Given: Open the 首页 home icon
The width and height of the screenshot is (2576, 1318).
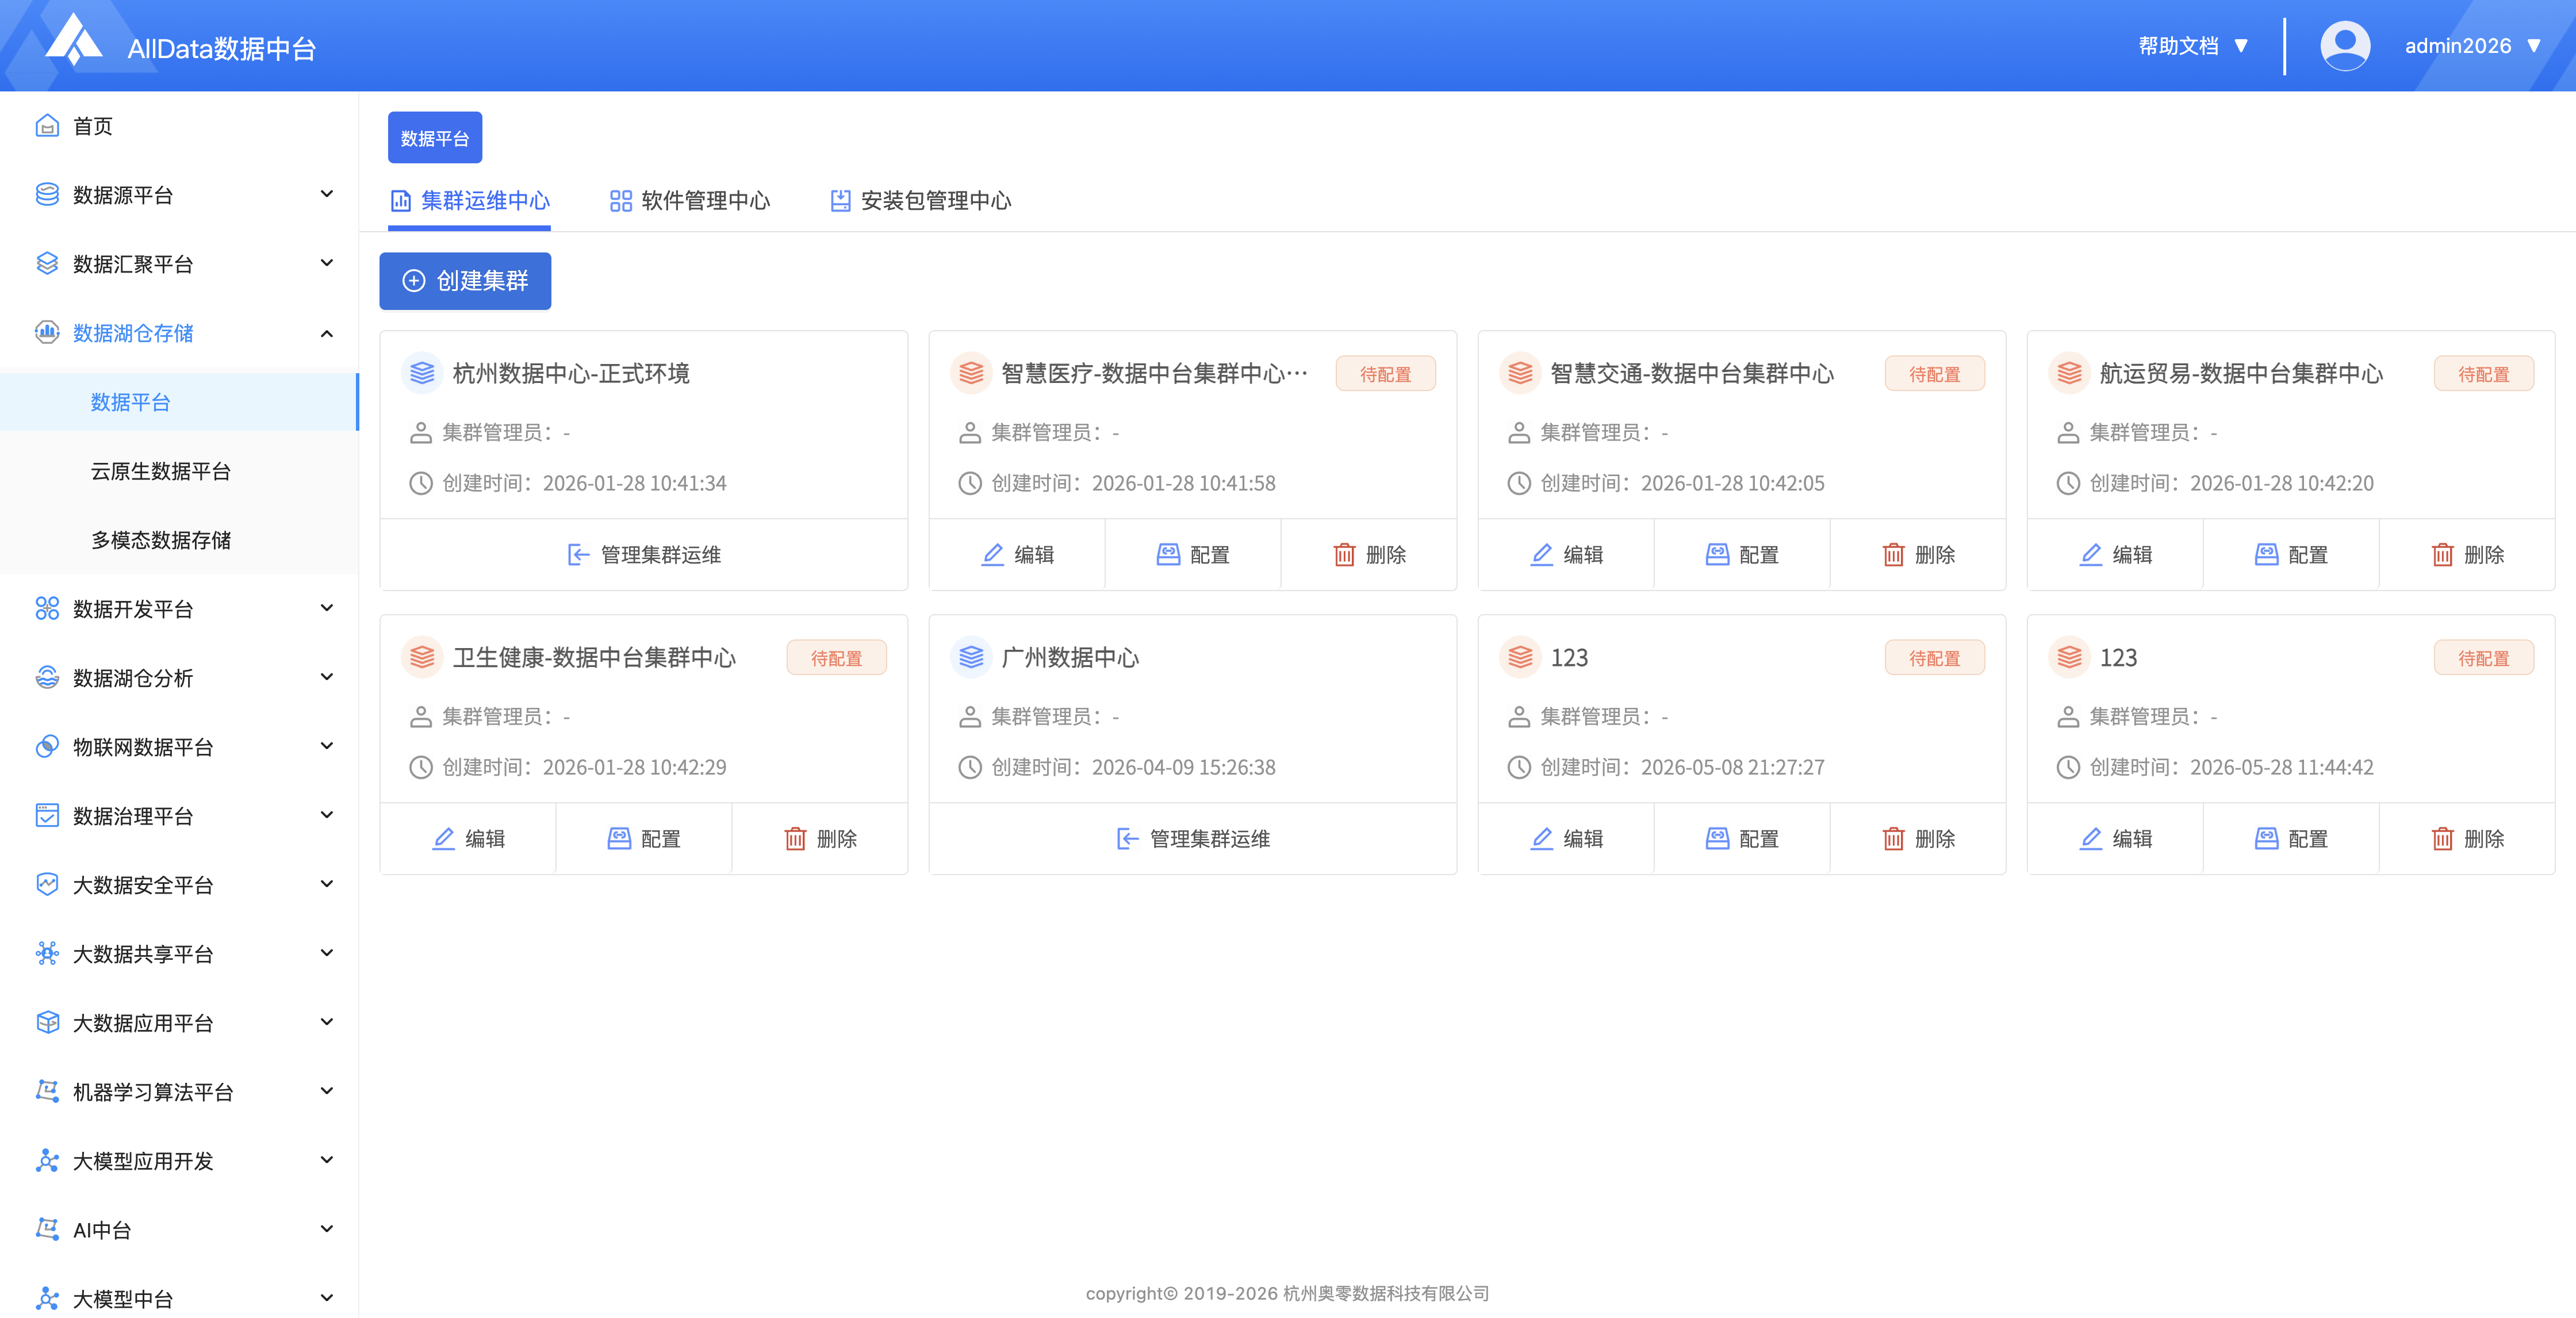Looking at the screenshot, I should [x=47, y=126].
